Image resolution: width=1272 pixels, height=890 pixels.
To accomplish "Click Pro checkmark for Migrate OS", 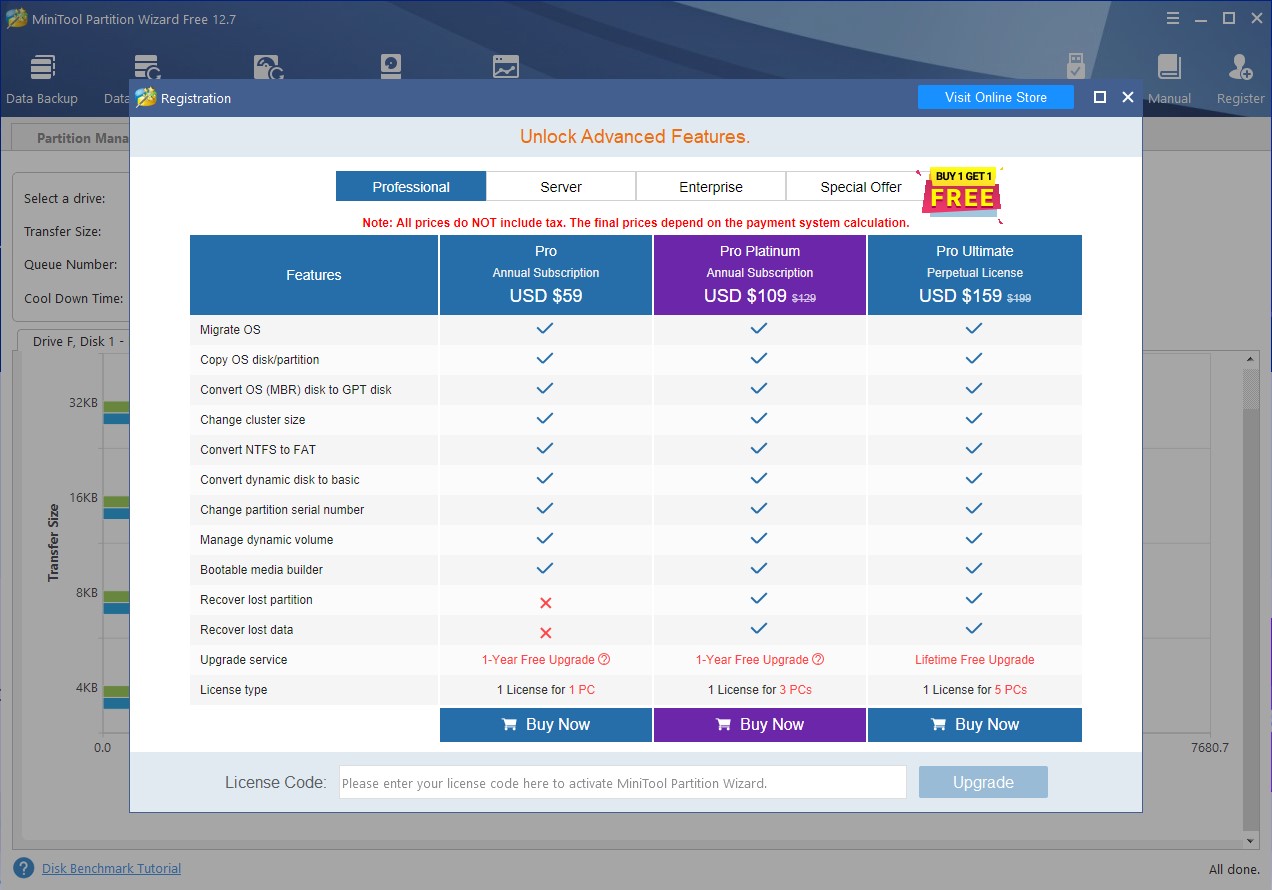I will tap(545, 328).
